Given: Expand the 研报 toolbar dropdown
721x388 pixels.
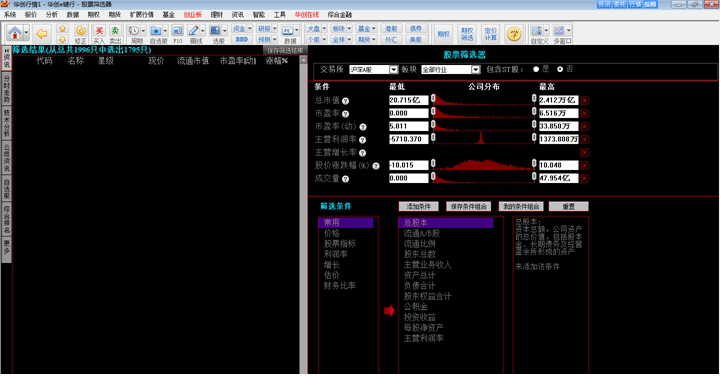Looking at the screenshot, I should [275, 29].
